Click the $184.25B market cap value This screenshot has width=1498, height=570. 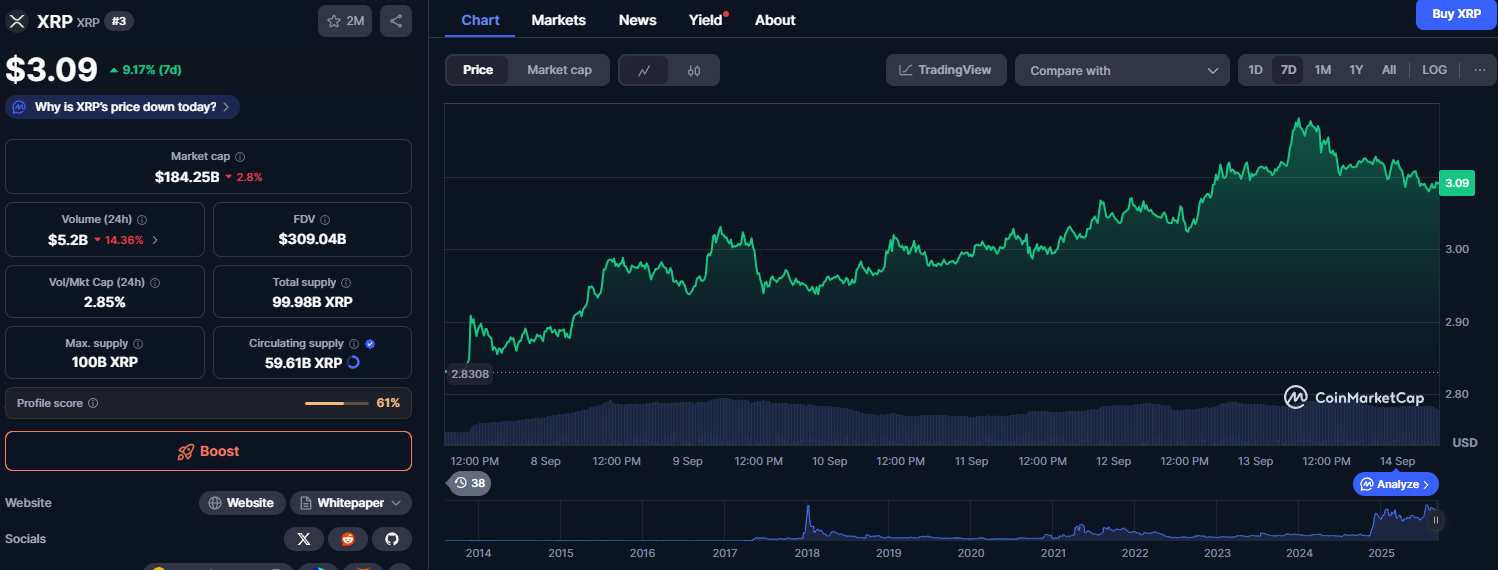187,177
